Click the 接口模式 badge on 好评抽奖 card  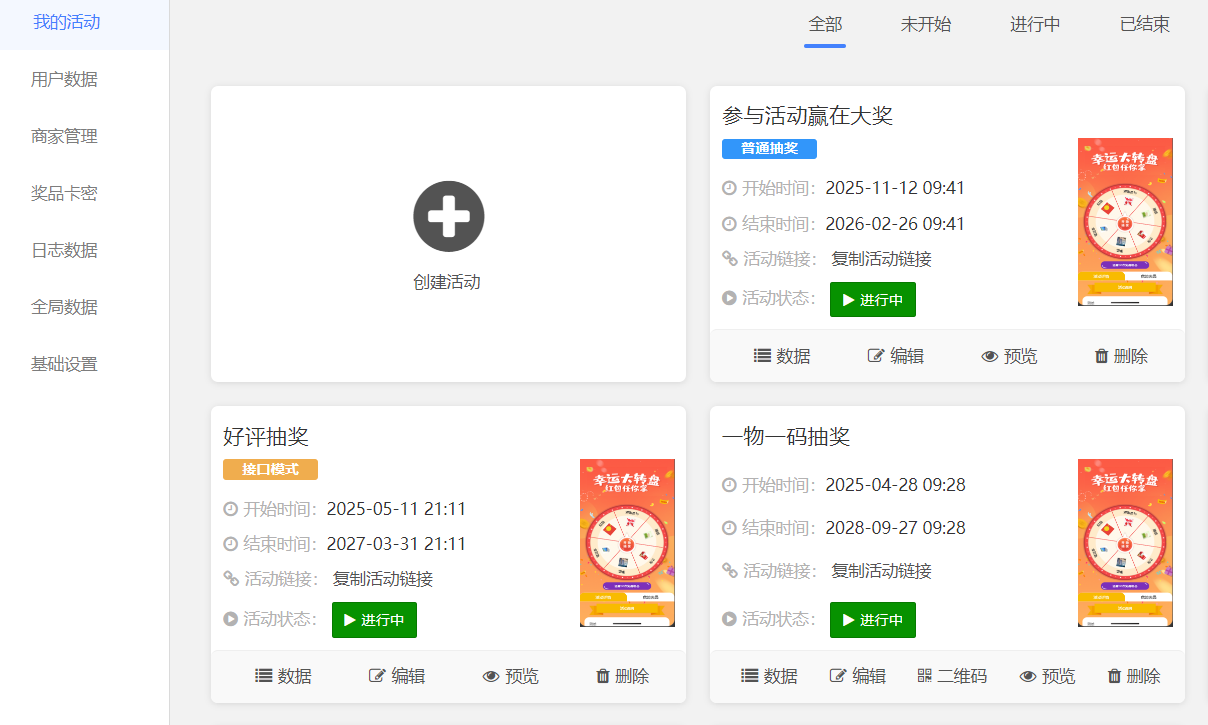(x=269, y=468)
